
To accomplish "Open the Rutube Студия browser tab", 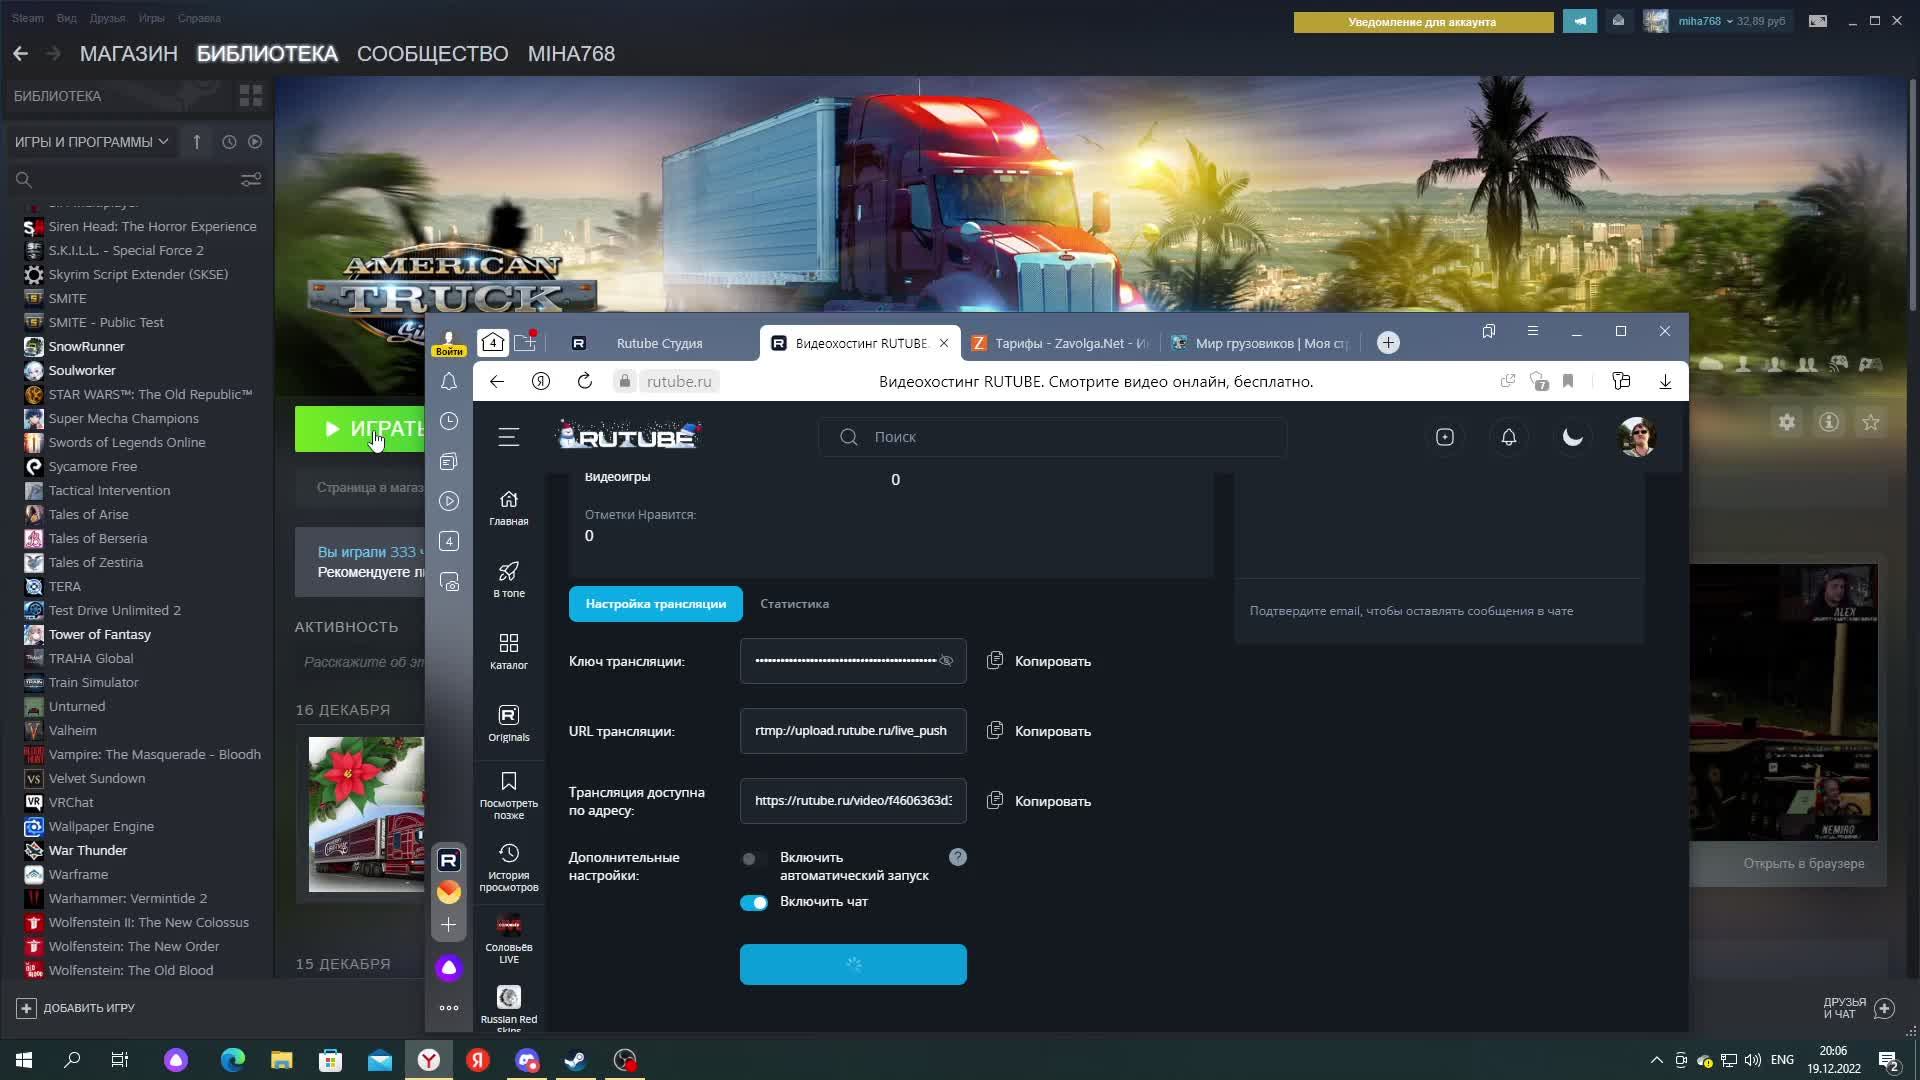I will (658, 343).
